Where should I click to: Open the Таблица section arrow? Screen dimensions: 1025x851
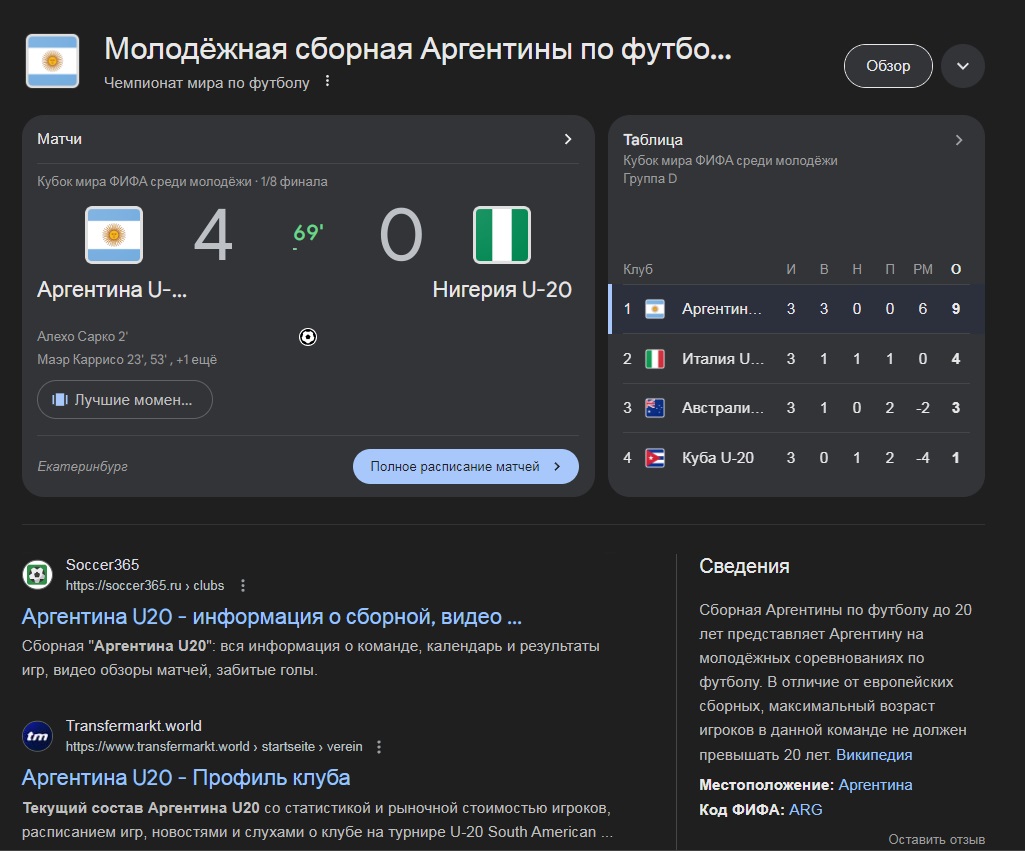[958, 140]
